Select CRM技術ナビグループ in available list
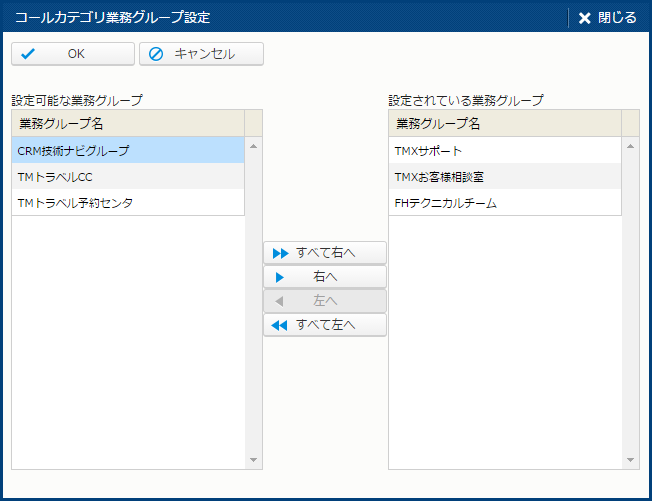Image resolution: width=652 pixels, height=501 pixels. (x=128, y=151)
